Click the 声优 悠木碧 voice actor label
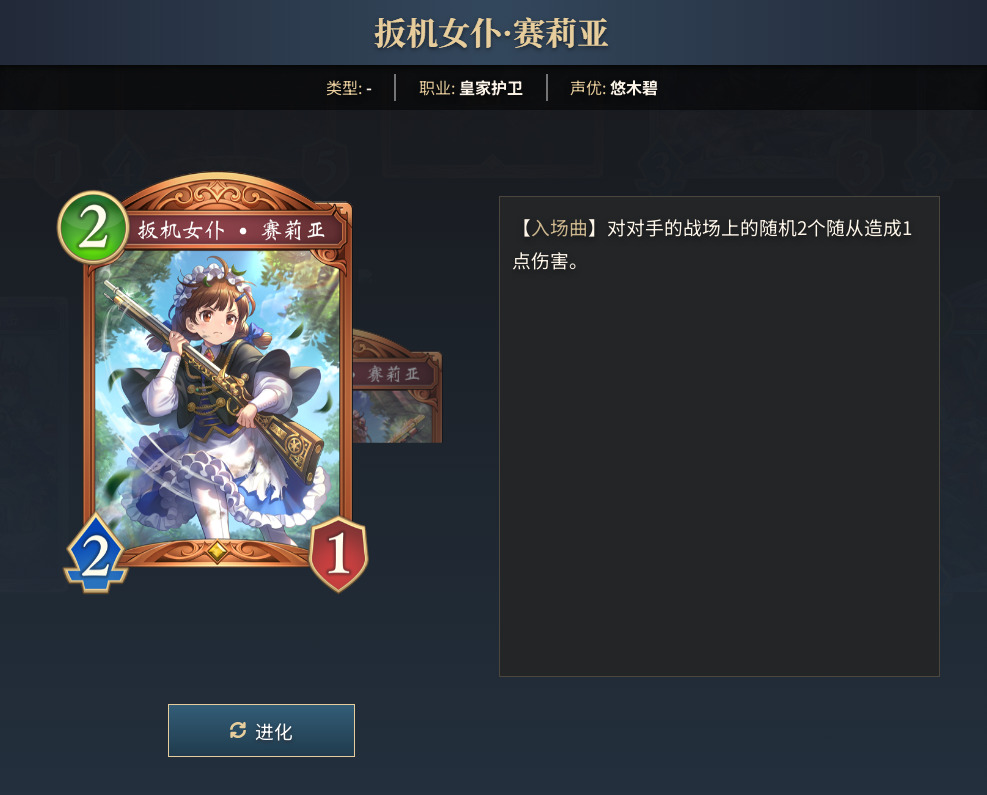The height and width of the screenshot is (795, 987). coord(613,88)
